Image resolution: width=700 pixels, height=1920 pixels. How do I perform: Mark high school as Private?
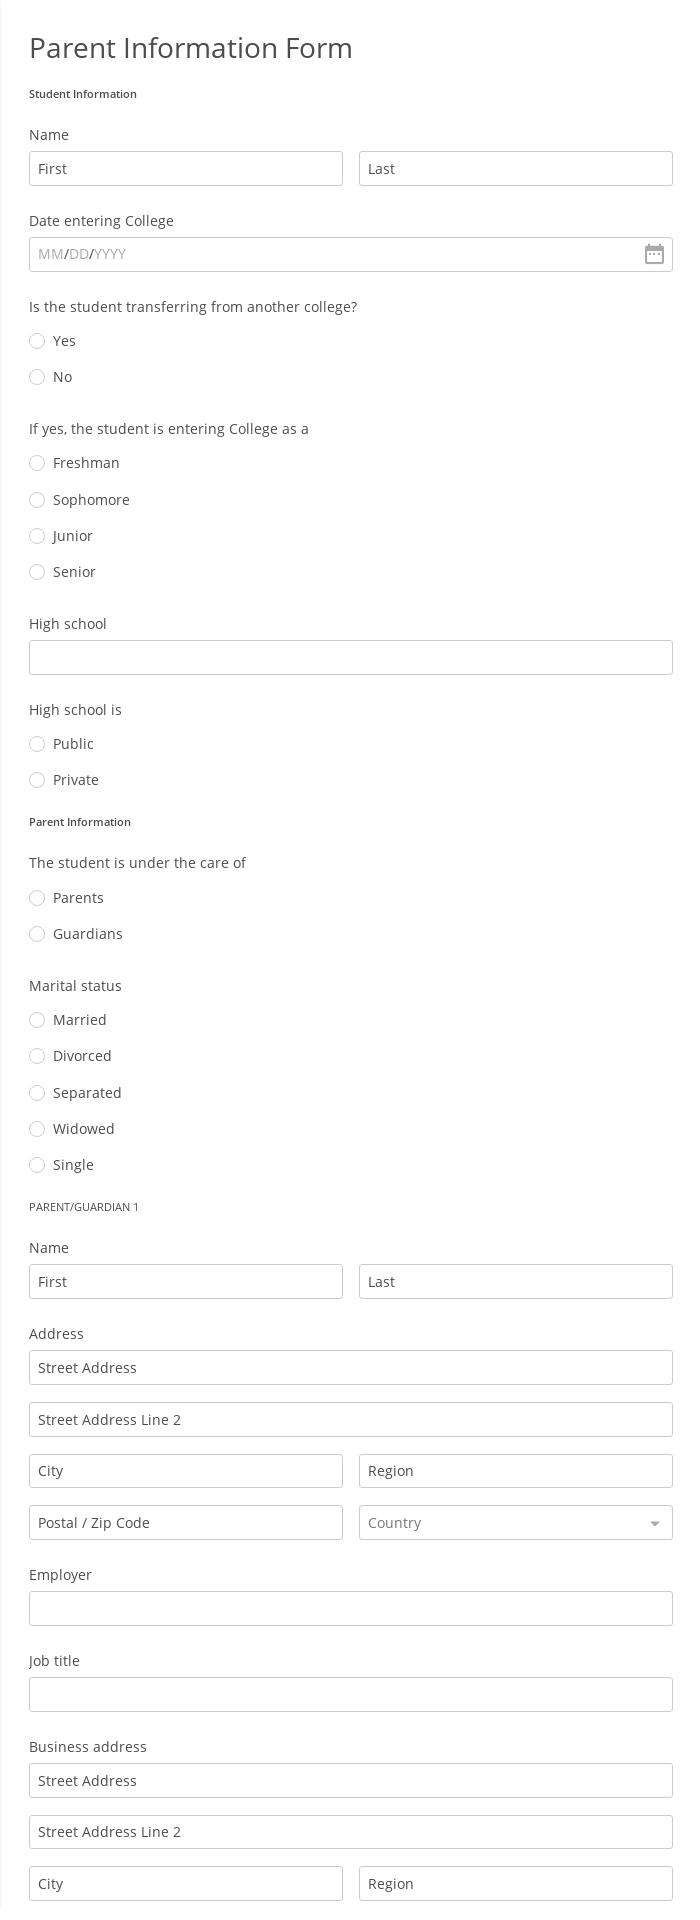tap(37, 780)
